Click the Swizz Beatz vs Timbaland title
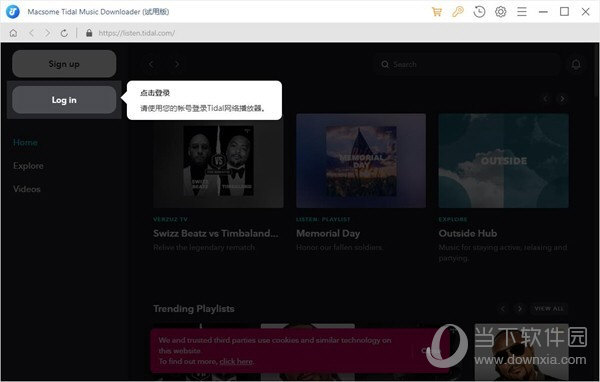This screenshot has width=600, height=382. [x=216, y=233]
